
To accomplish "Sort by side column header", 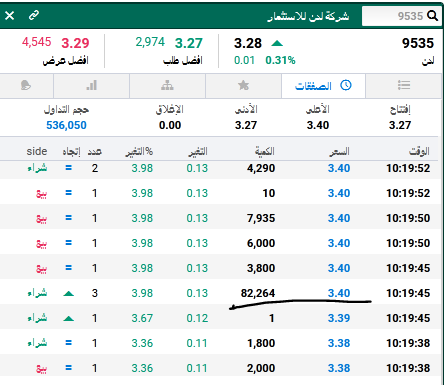I will pos(37,151).
